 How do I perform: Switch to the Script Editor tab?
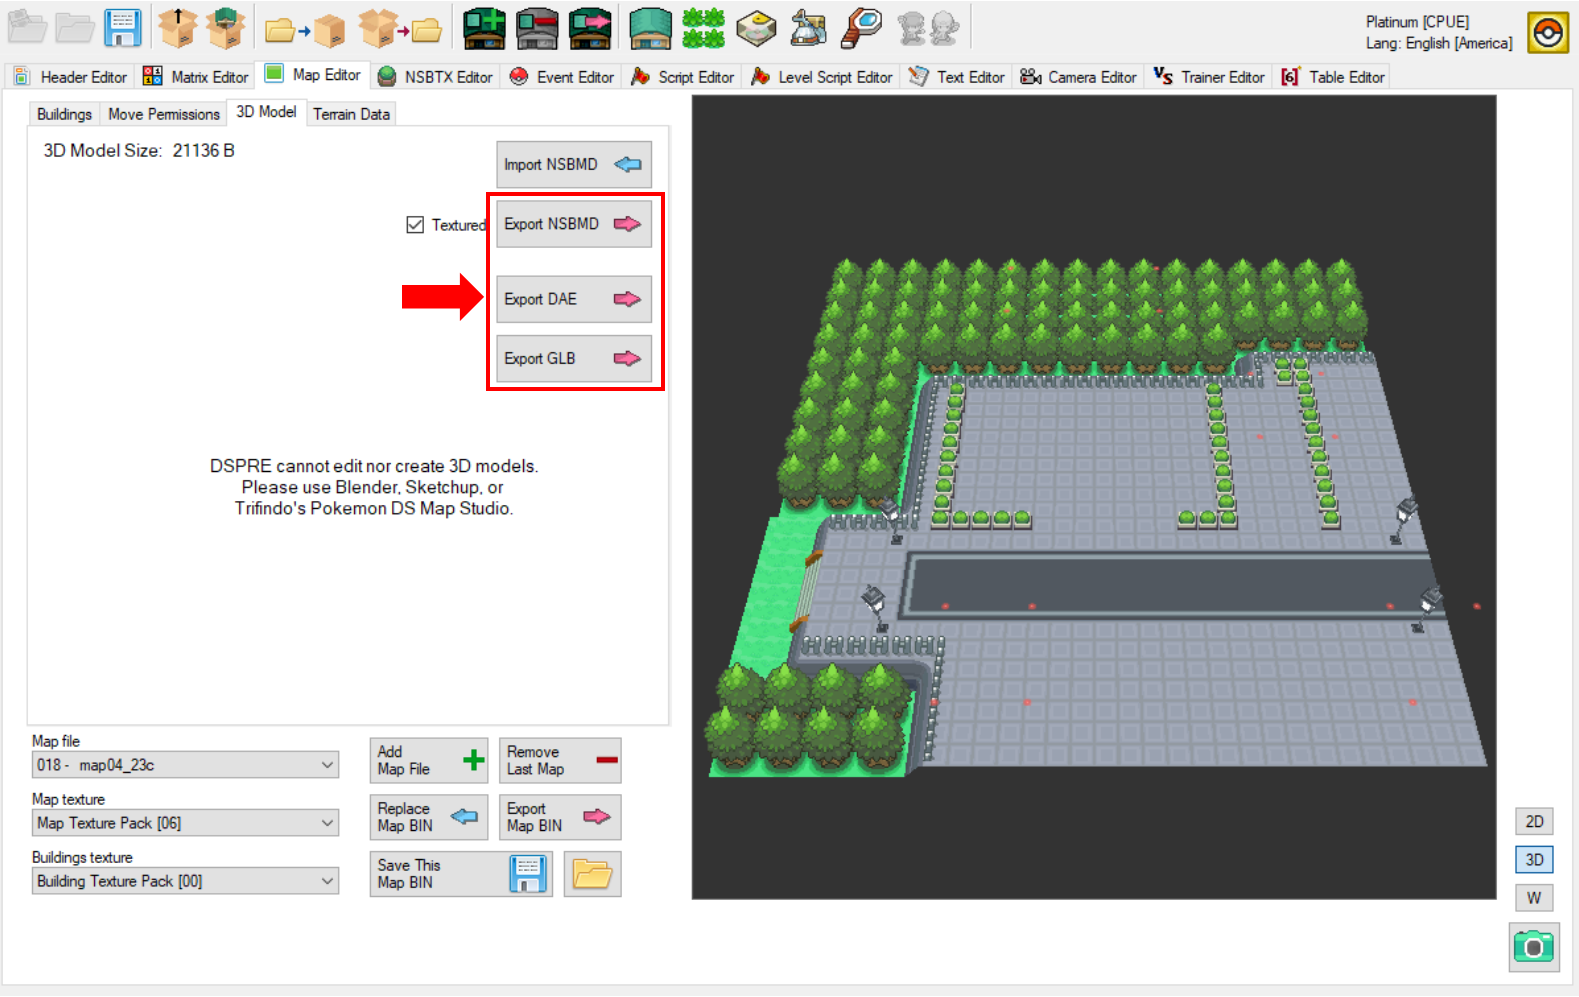(684, 77)
